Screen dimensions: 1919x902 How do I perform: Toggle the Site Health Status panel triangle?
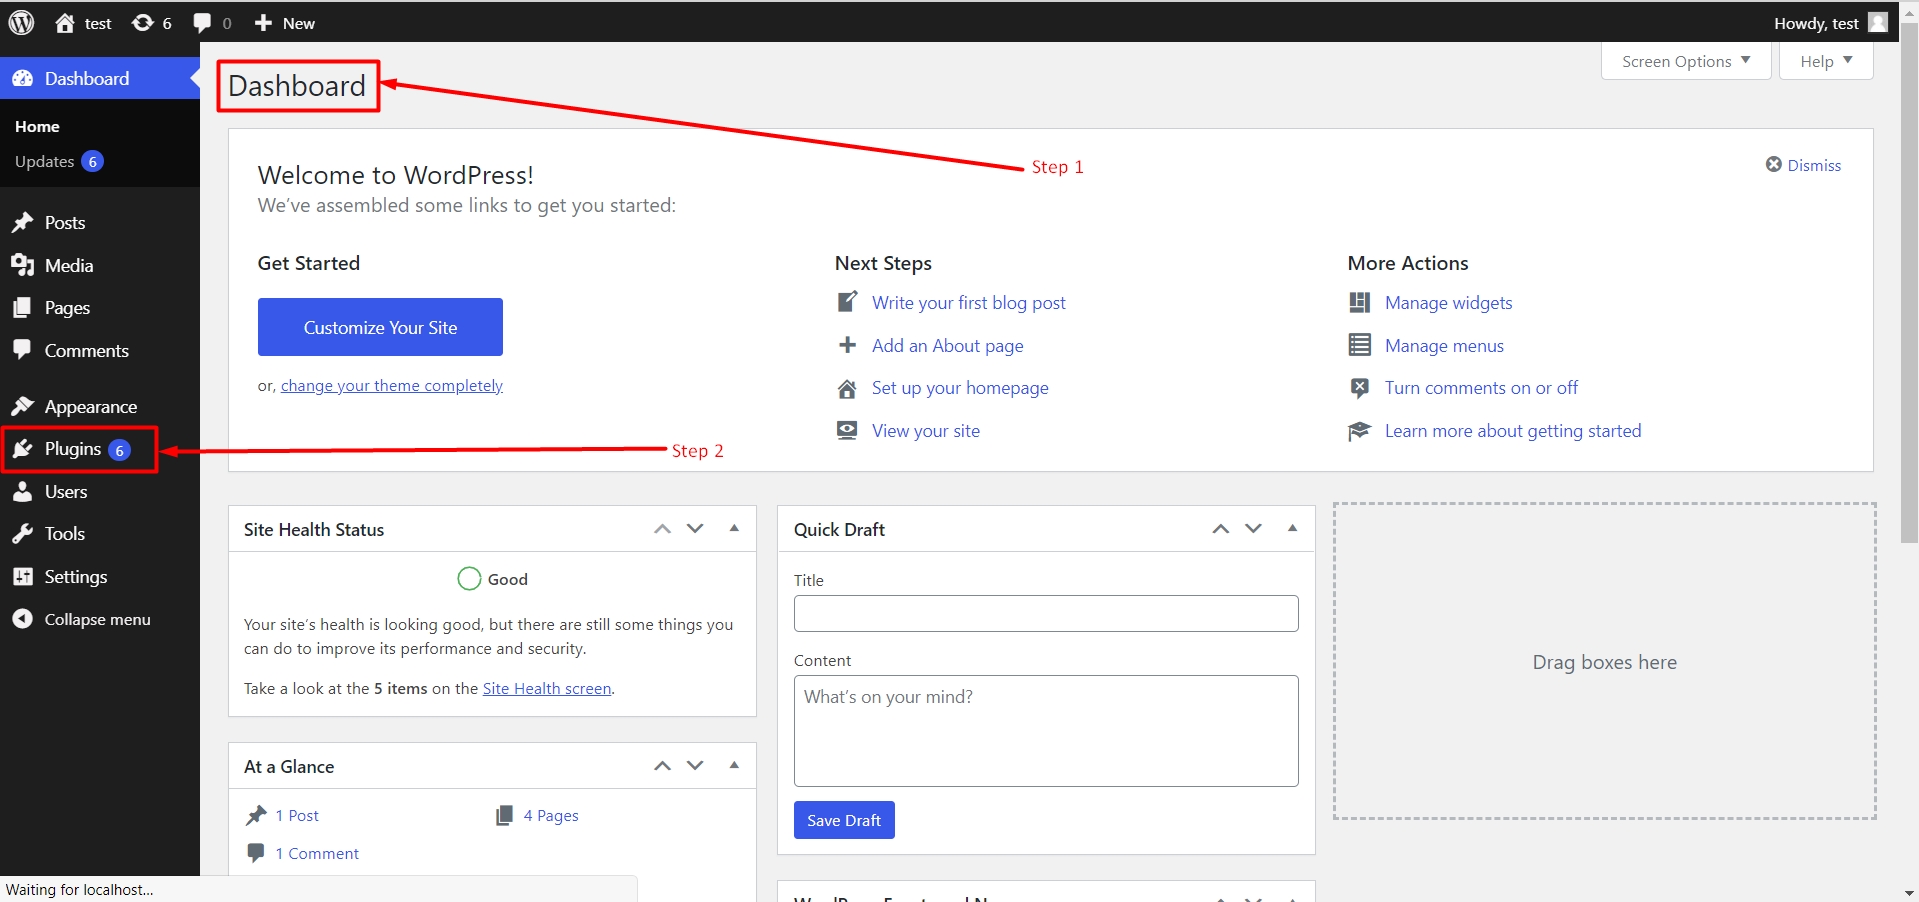[734, 528]
